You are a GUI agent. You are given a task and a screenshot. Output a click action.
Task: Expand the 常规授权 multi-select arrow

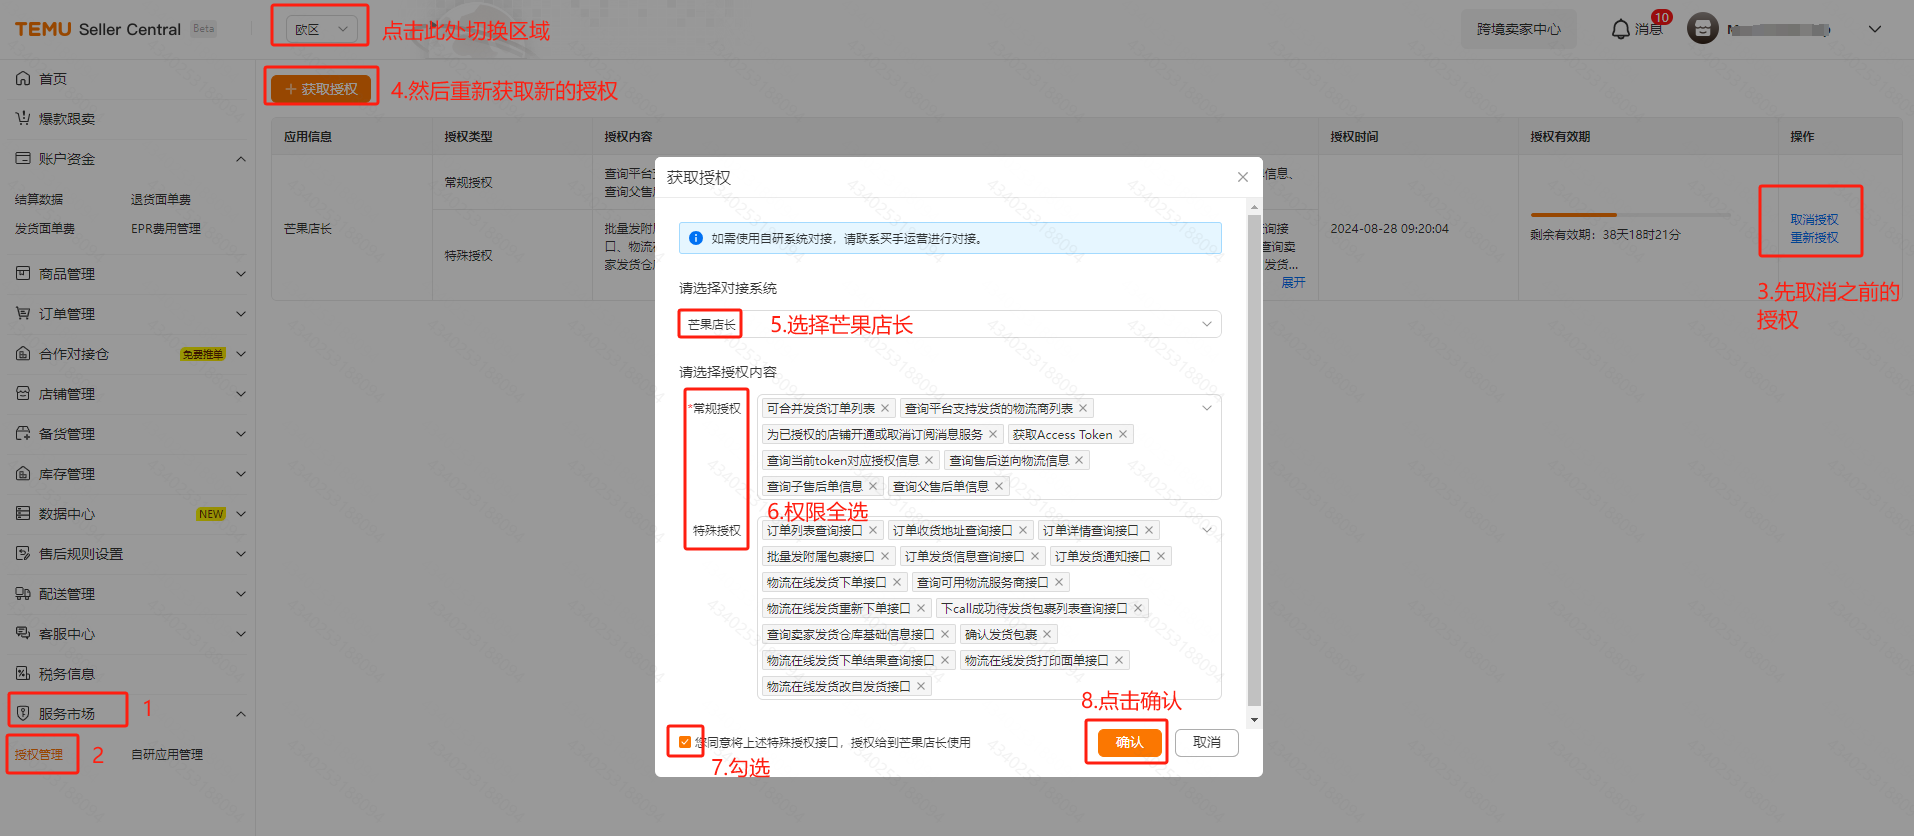(1207, 408)
